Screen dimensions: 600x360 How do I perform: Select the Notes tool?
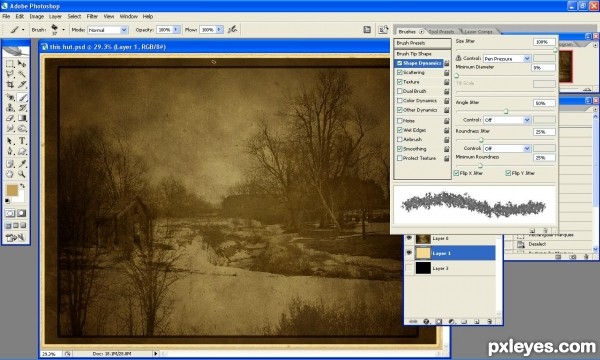tap(10, 164)
